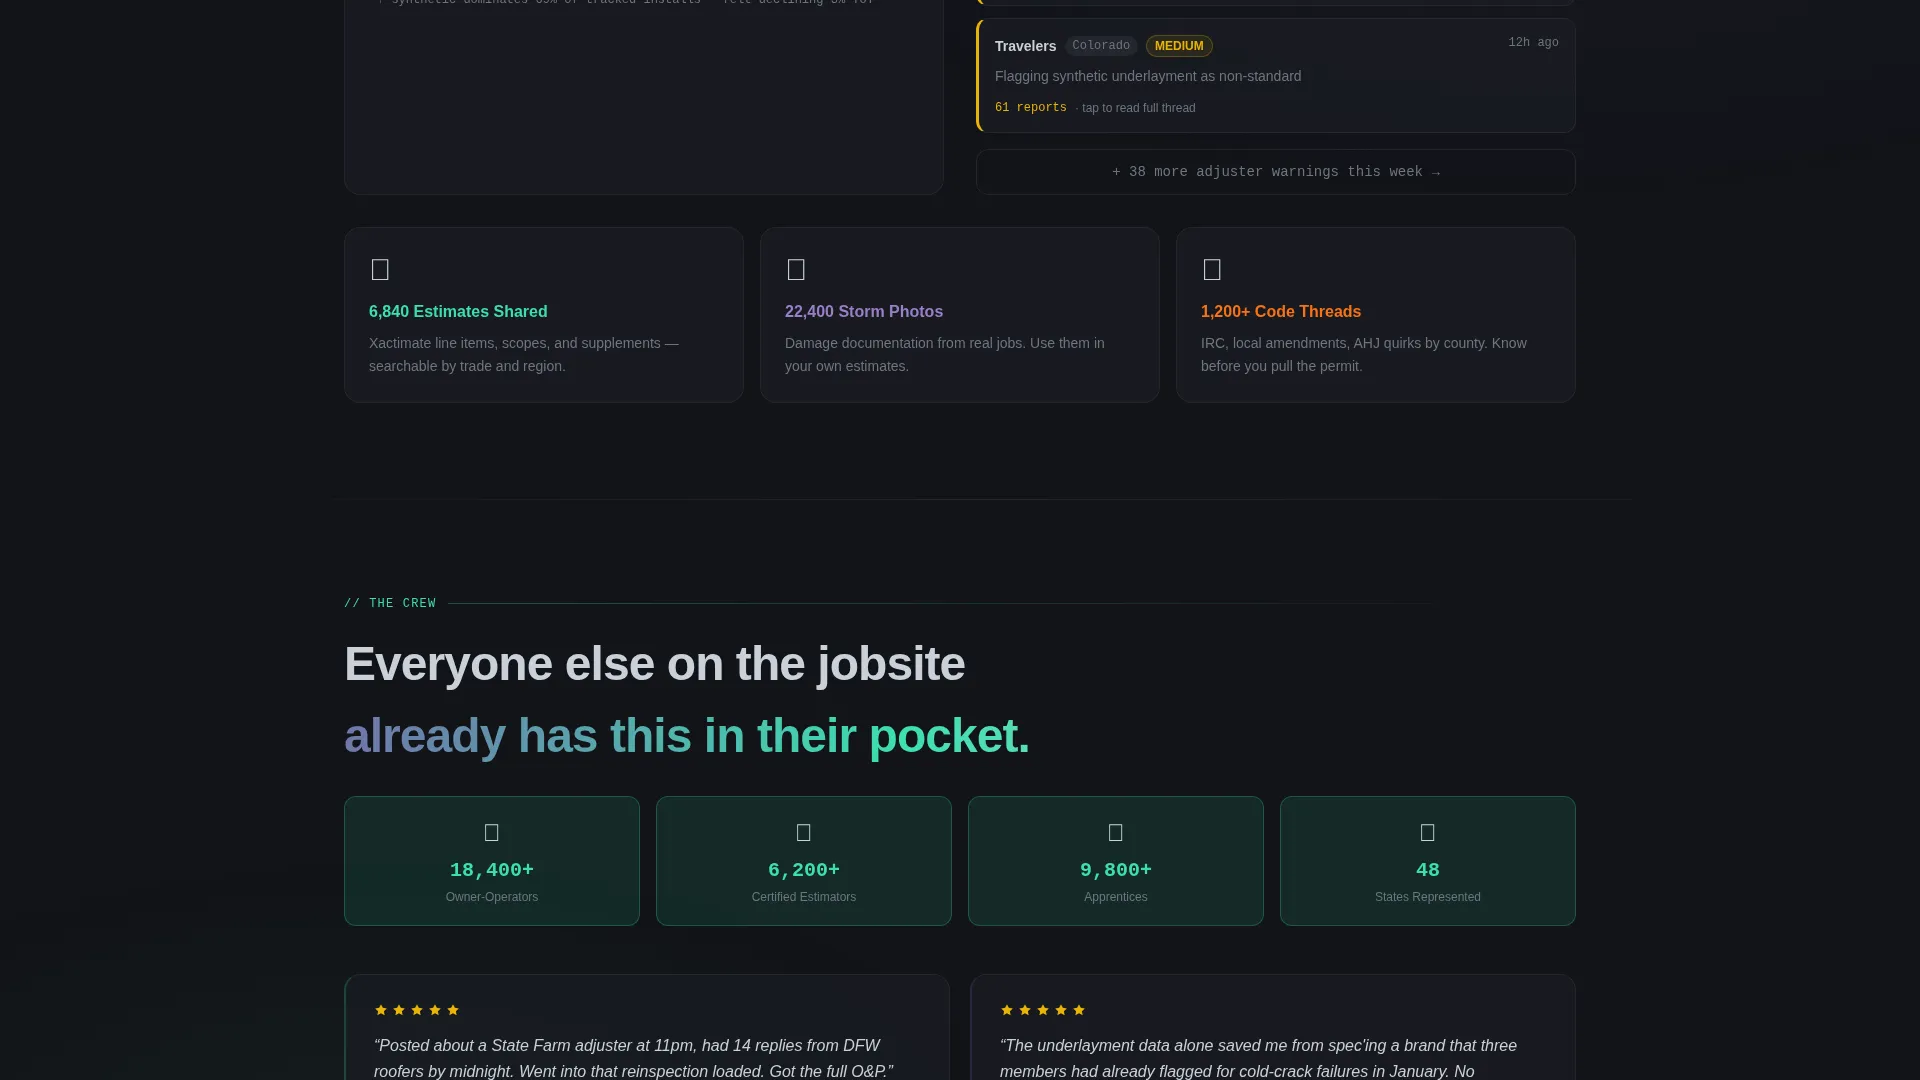Open the Travelers adjuster warning card
The width and height of the screenshot is (1920, 1080).
point(1276,75)
